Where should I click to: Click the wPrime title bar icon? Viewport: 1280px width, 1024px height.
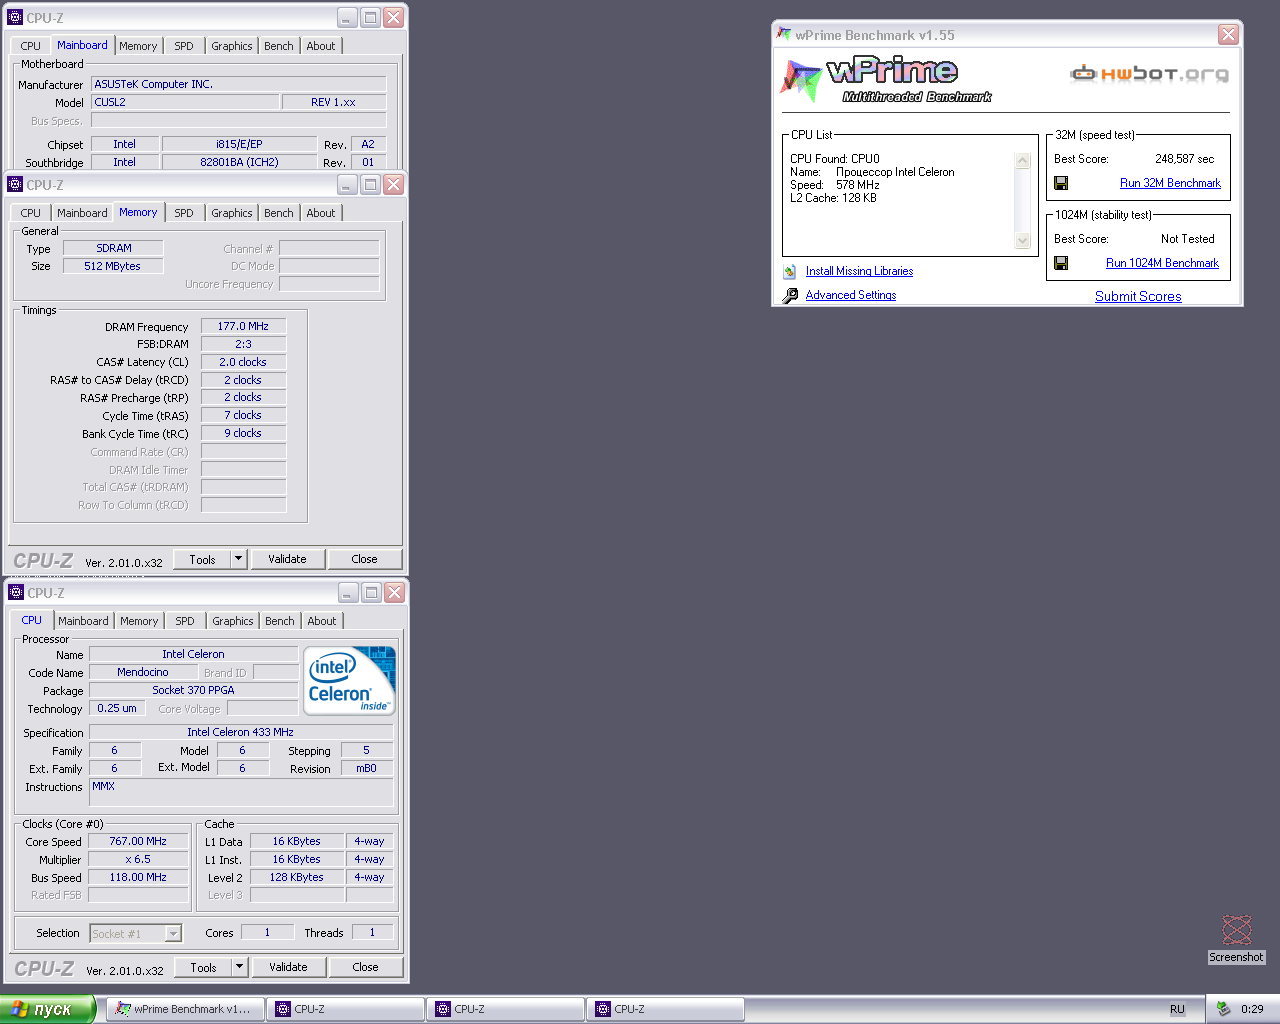click(784, 34)
